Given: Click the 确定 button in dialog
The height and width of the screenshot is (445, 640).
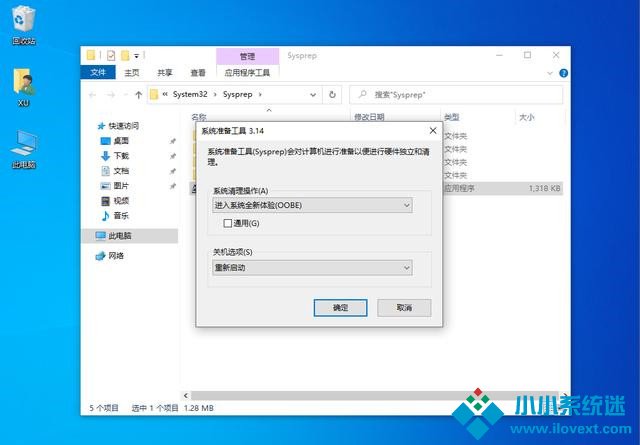Looking at the screenshot, I should [x=340, y=307].
